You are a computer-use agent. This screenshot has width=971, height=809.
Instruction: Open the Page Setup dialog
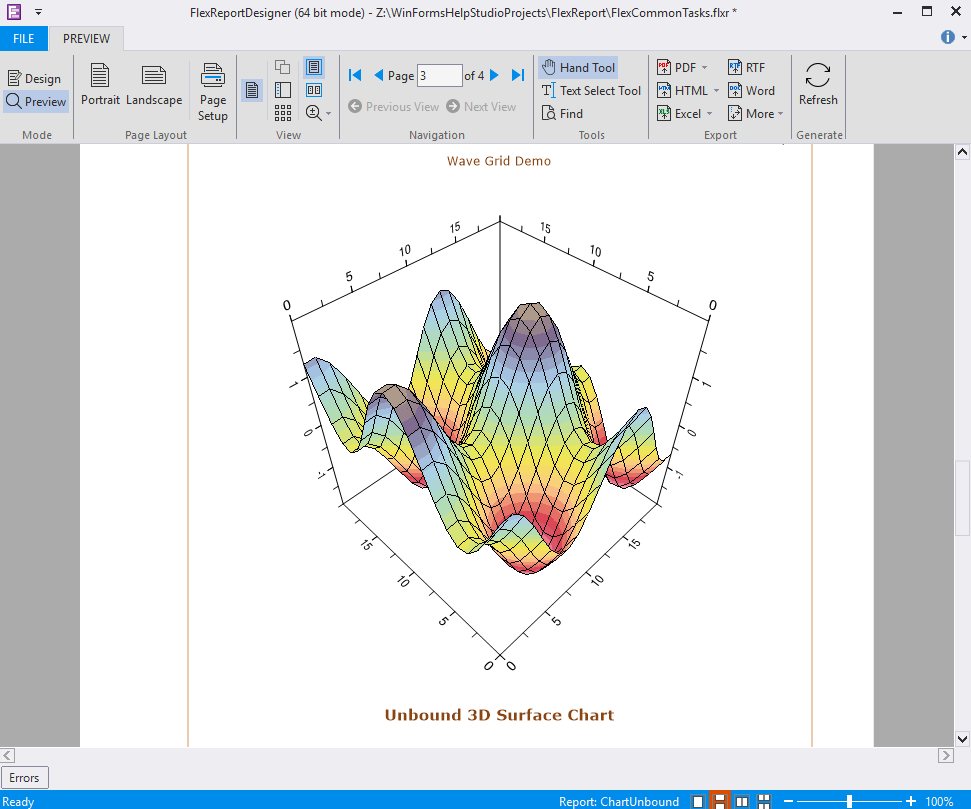point(213,92)
